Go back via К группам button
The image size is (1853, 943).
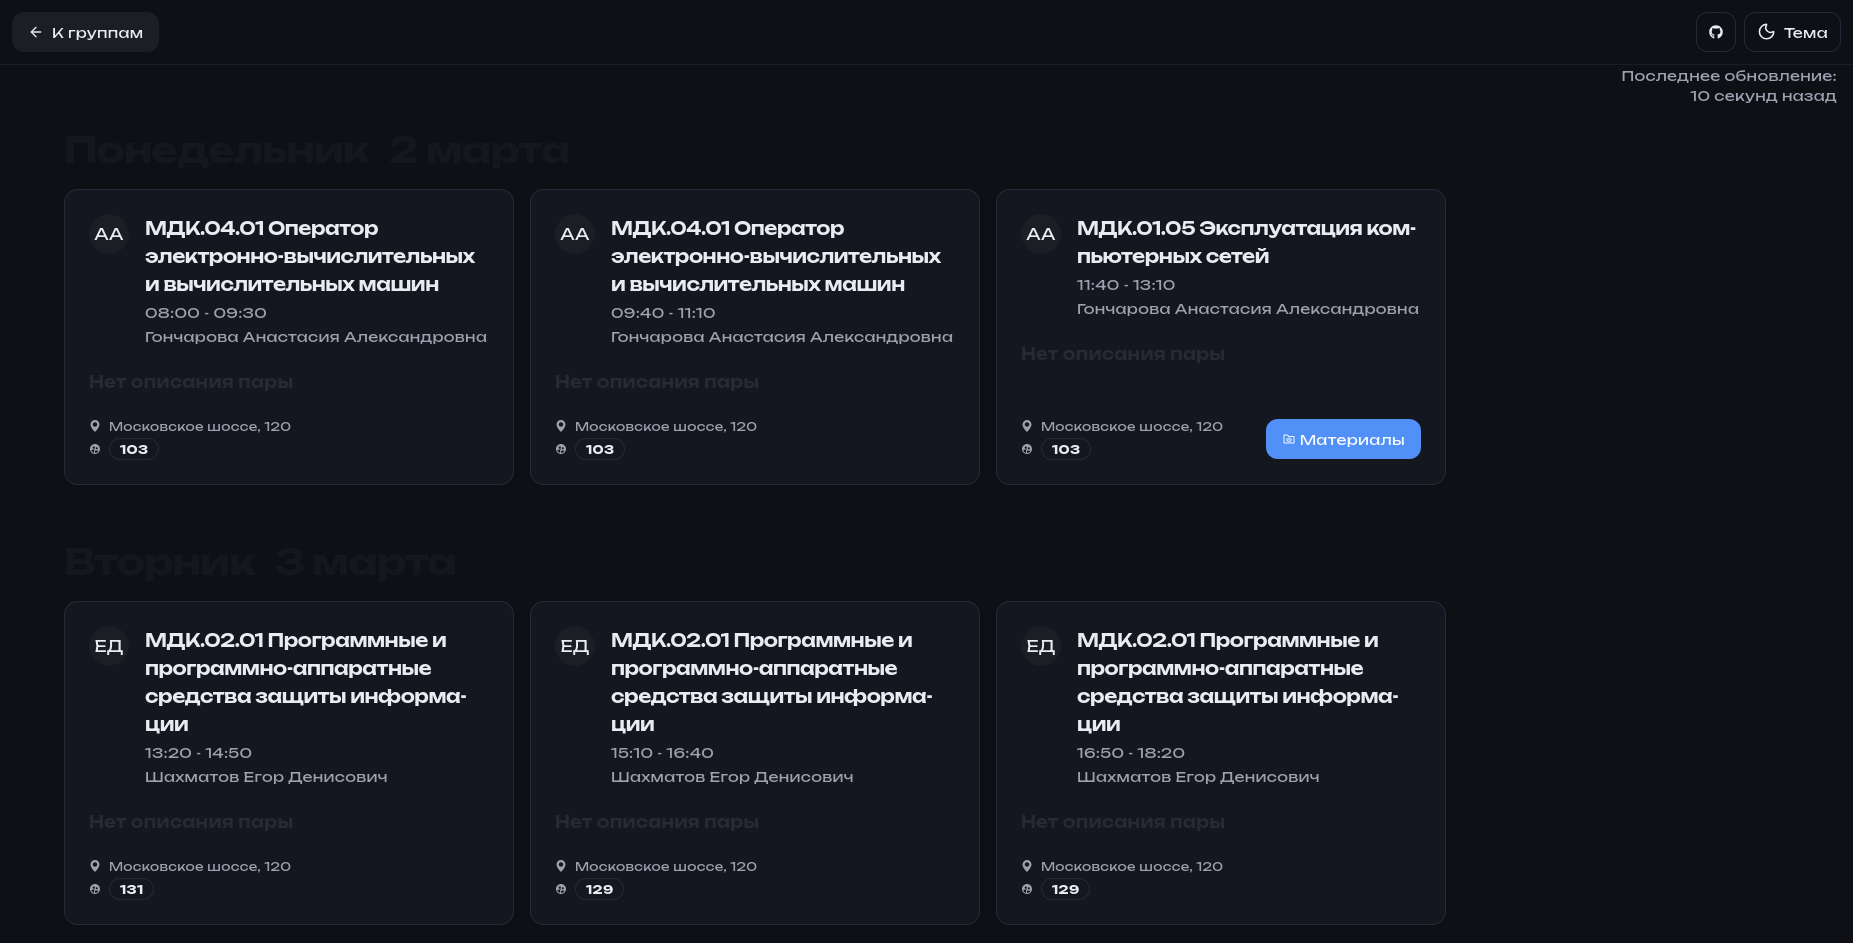tap(85, 32)
